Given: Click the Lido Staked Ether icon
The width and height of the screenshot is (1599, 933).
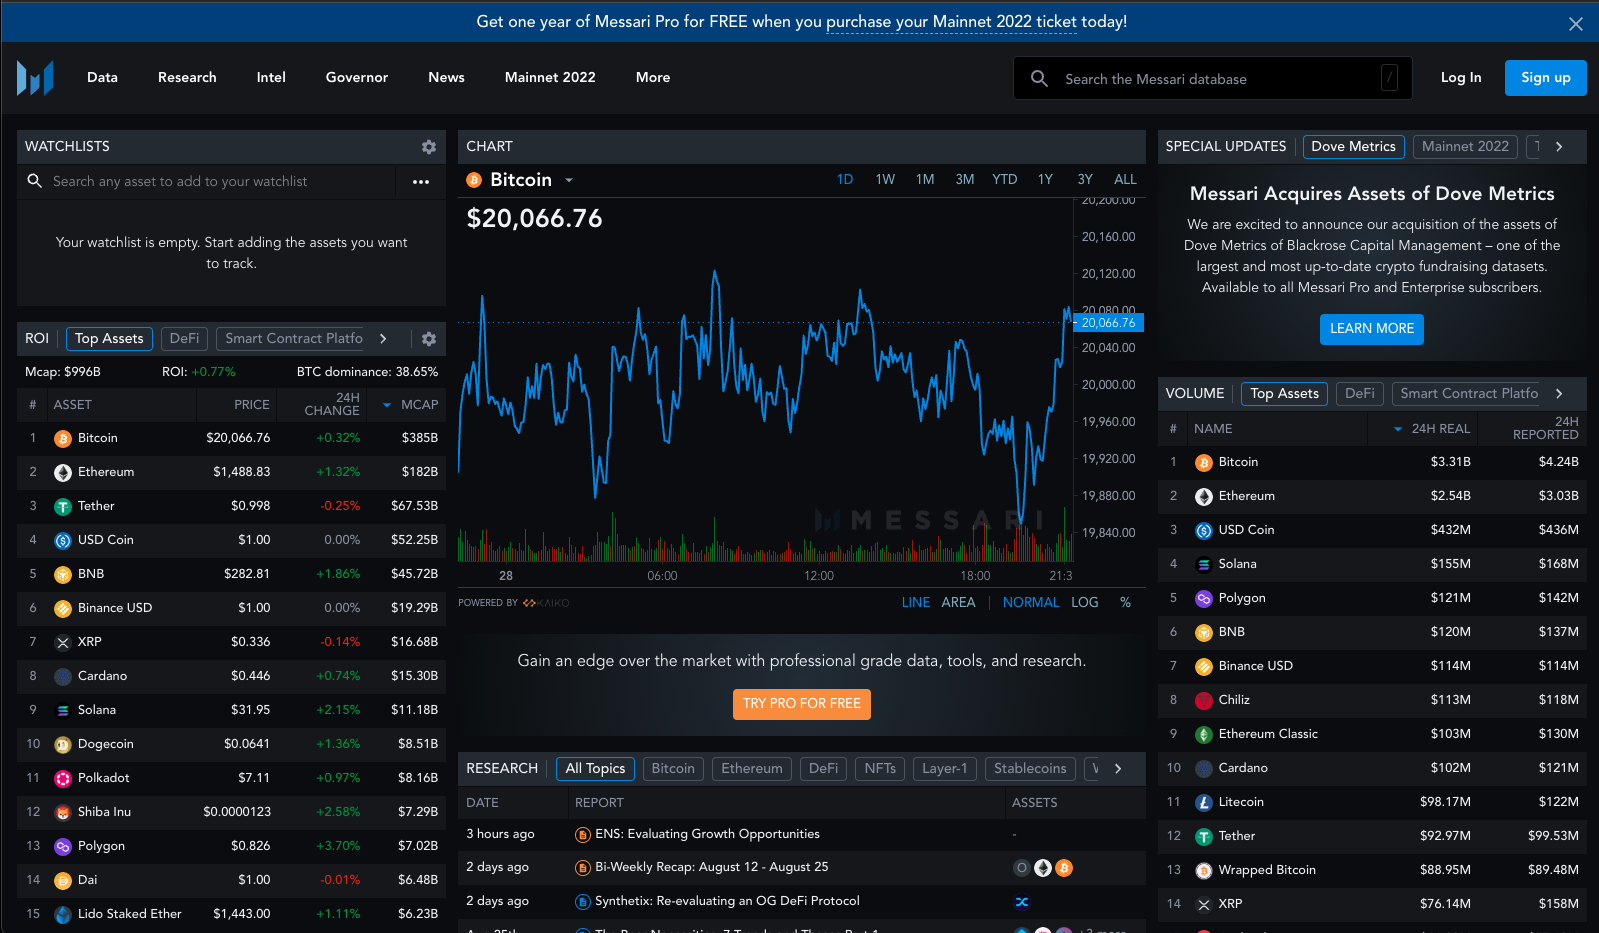Looking at the screenshot, I should [63, 915].
